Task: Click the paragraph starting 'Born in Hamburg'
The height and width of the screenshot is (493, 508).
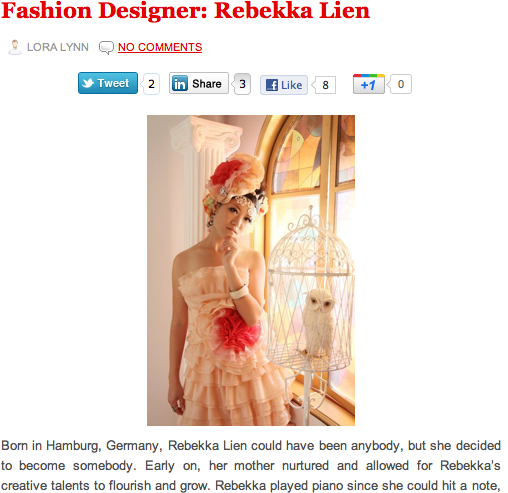Action: (x=251, y=466)
